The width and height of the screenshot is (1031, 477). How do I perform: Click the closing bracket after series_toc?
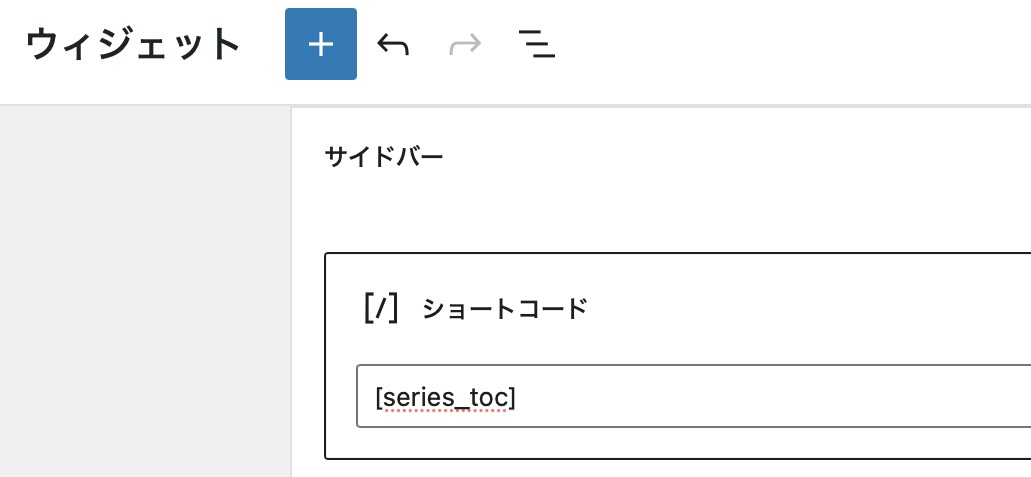pyautogui.click(x=512, y=398)
